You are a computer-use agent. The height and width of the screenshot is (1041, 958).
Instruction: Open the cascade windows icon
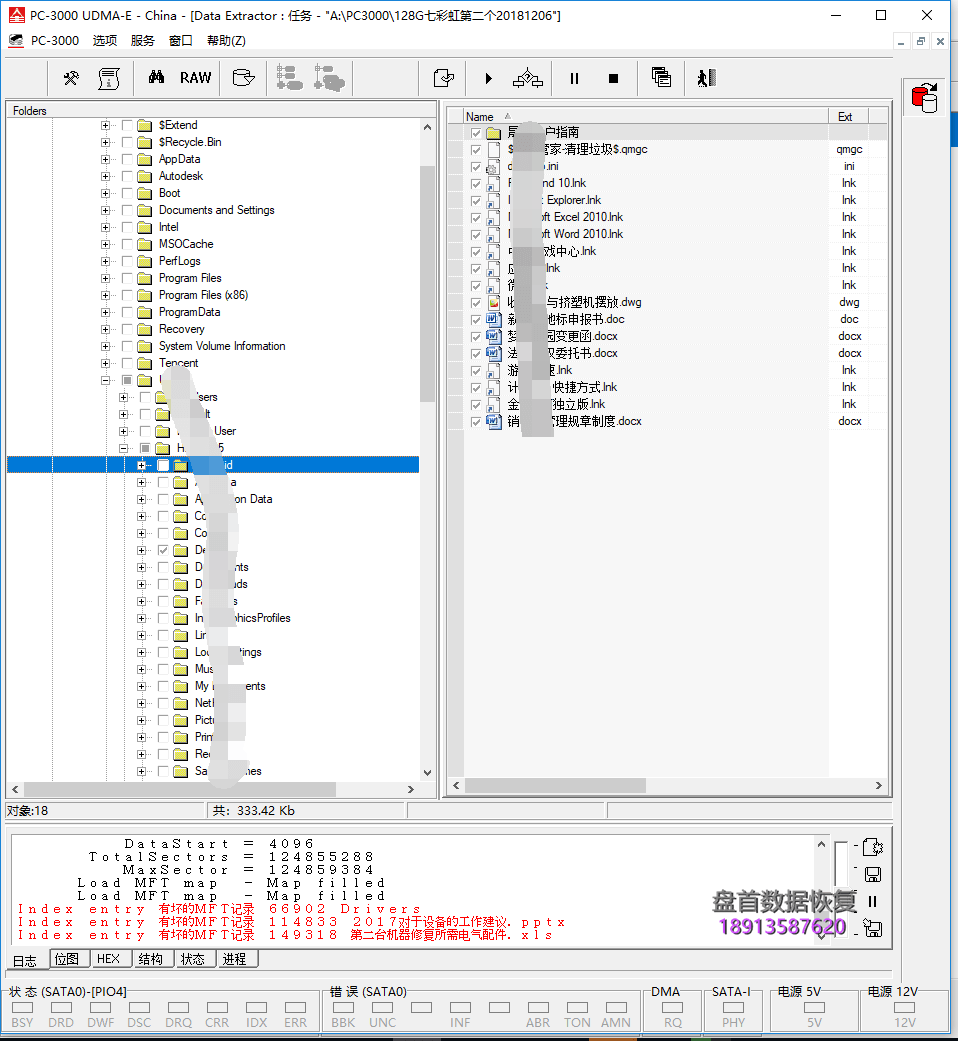pos(661,77)
